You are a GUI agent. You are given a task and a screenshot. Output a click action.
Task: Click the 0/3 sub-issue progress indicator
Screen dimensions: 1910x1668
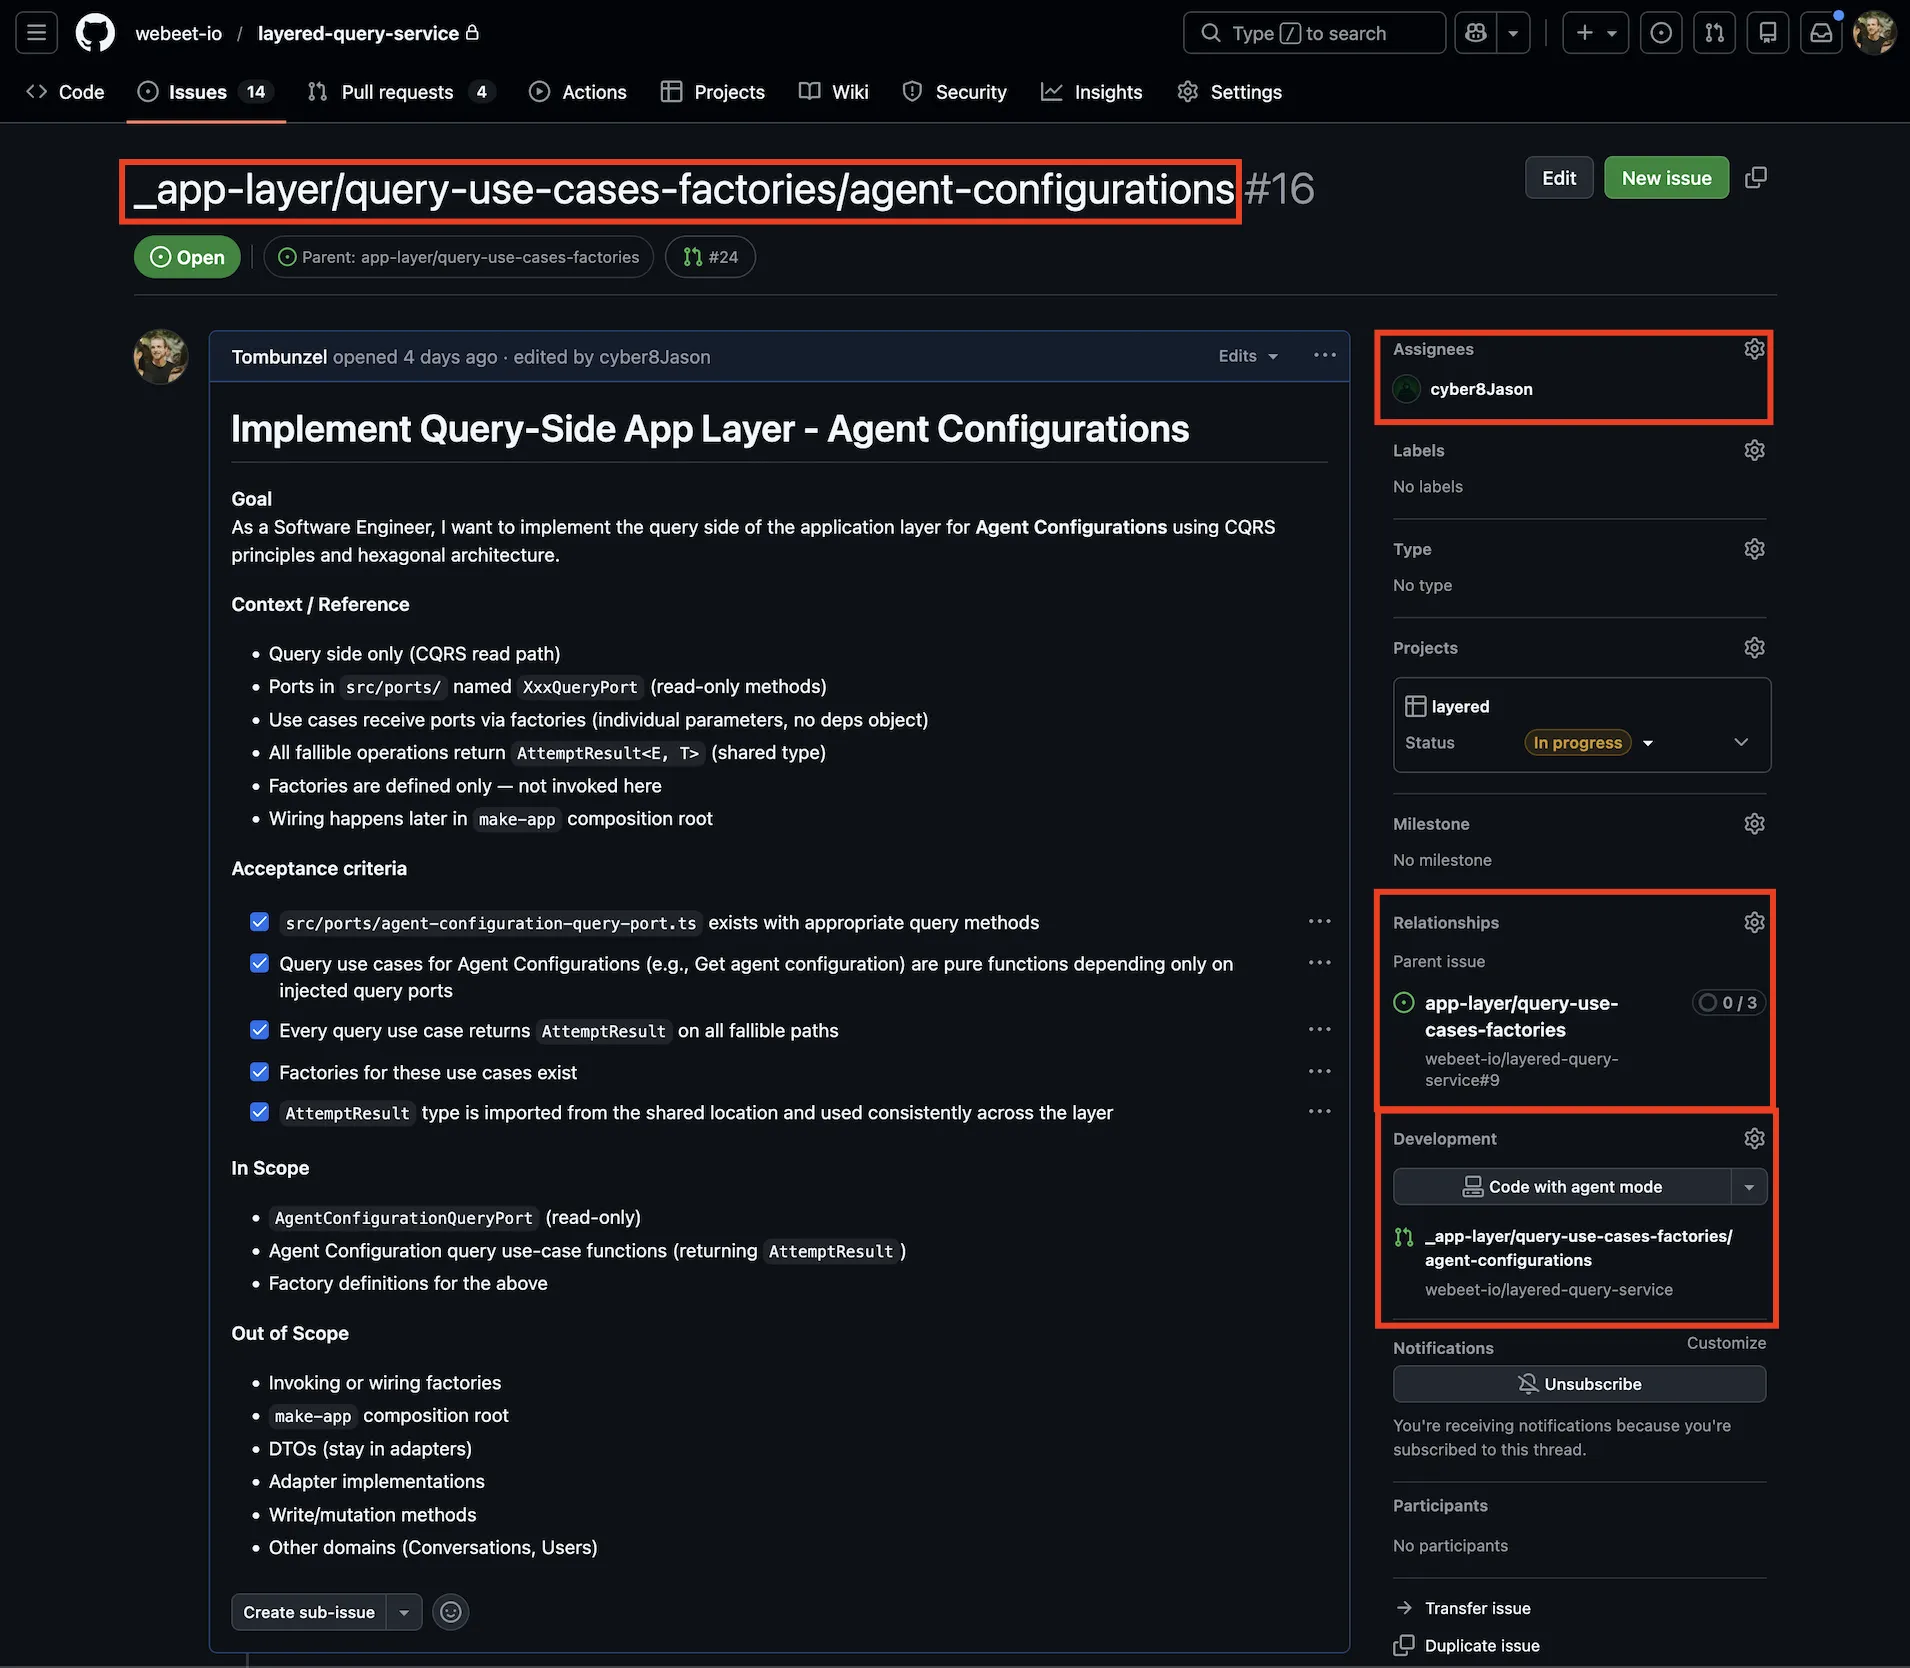click(x=1728, y=1002)
